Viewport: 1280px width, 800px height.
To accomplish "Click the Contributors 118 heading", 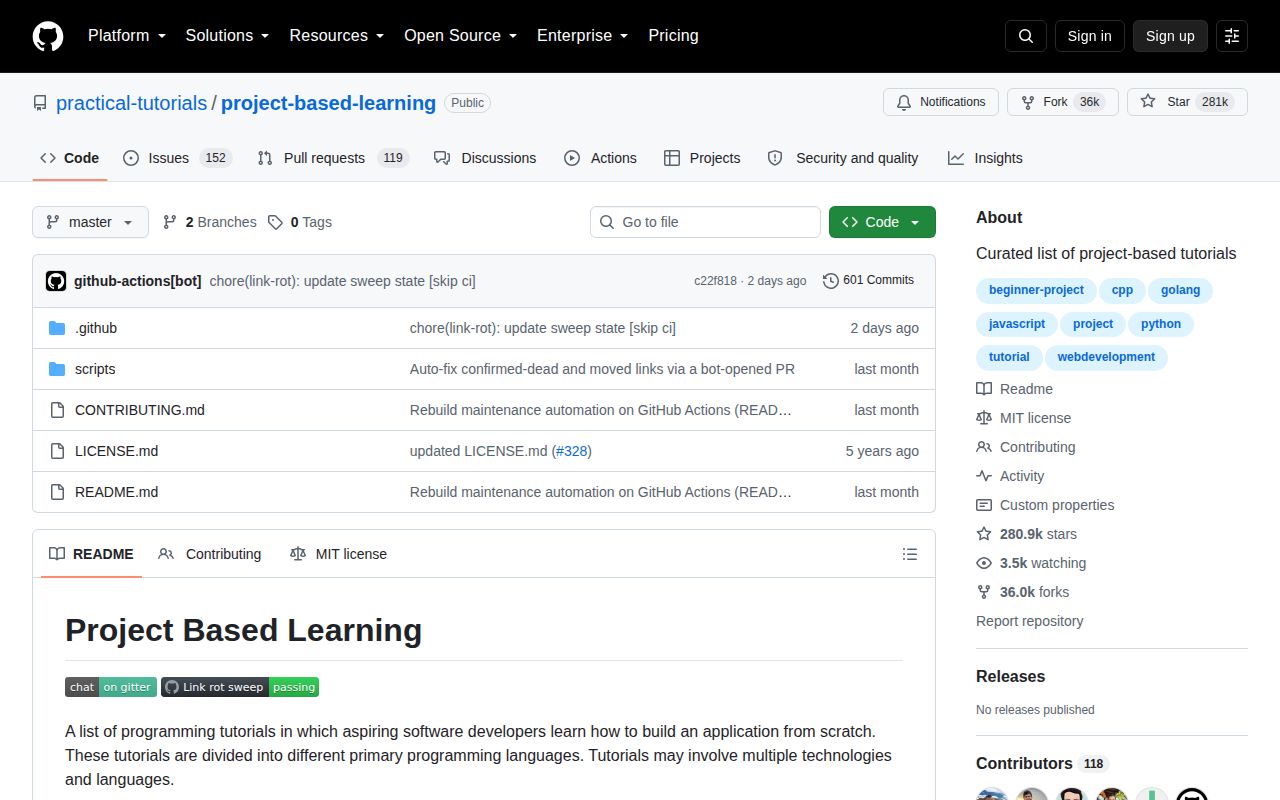I will 1043,763.
